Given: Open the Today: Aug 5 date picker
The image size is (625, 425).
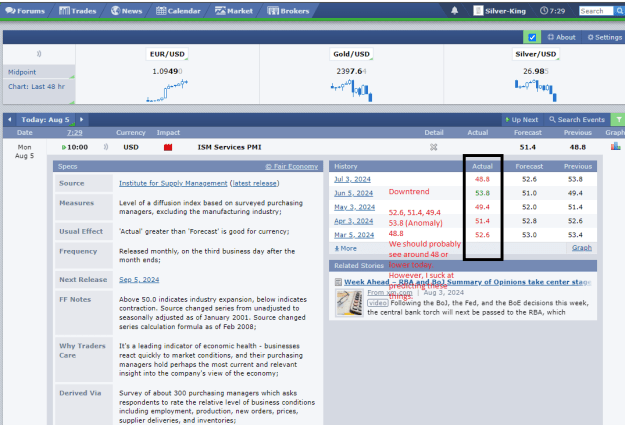Looking at the screenshot, I should pos(45,119).
